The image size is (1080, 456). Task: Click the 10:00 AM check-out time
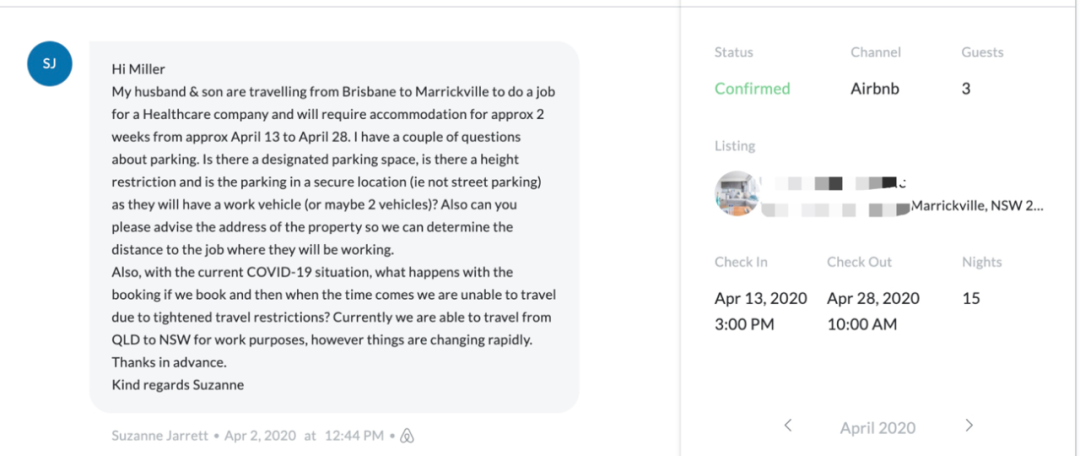tap(862, 324)
